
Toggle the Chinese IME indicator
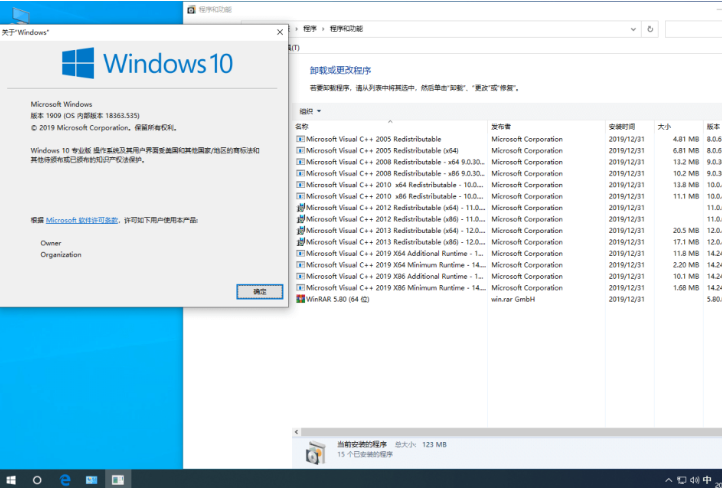pyautogui.click(x=707, y=480)
